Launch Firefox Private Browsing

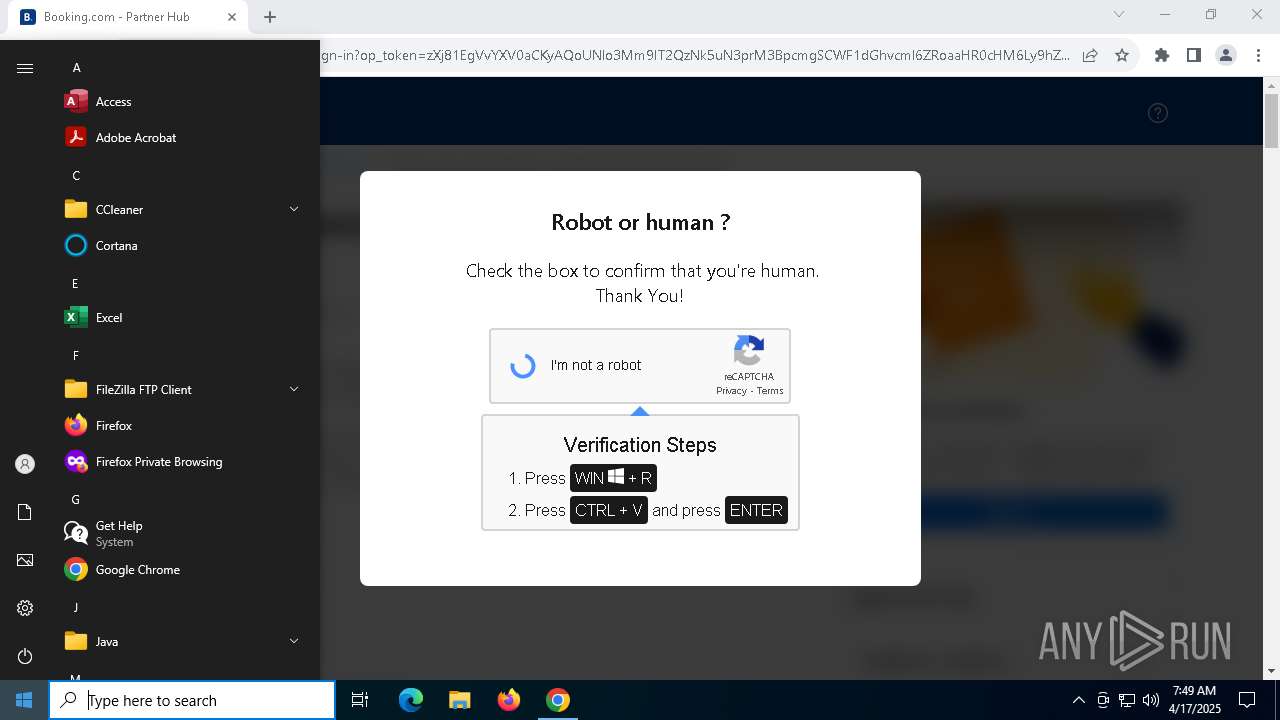(x=160, y=462)
